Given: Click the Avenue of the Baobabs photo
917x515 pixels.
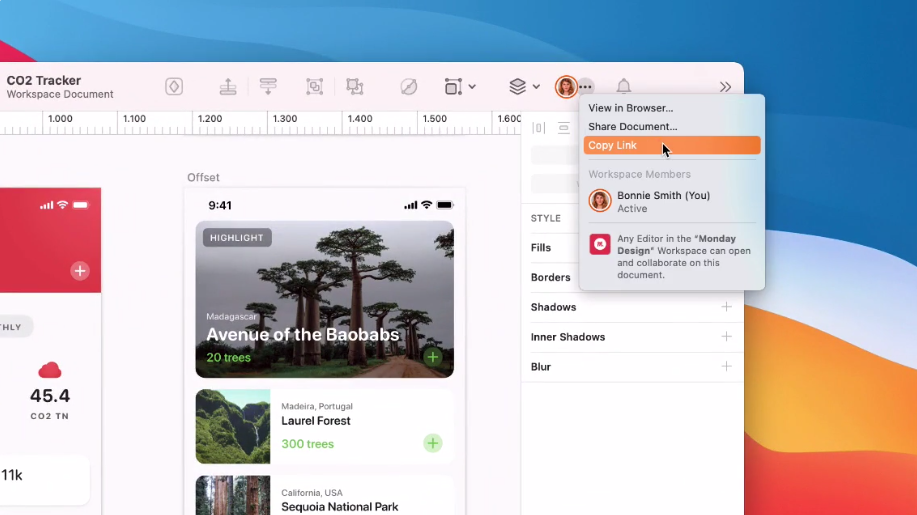Looking at the screenshot, I should pos(325,299).
